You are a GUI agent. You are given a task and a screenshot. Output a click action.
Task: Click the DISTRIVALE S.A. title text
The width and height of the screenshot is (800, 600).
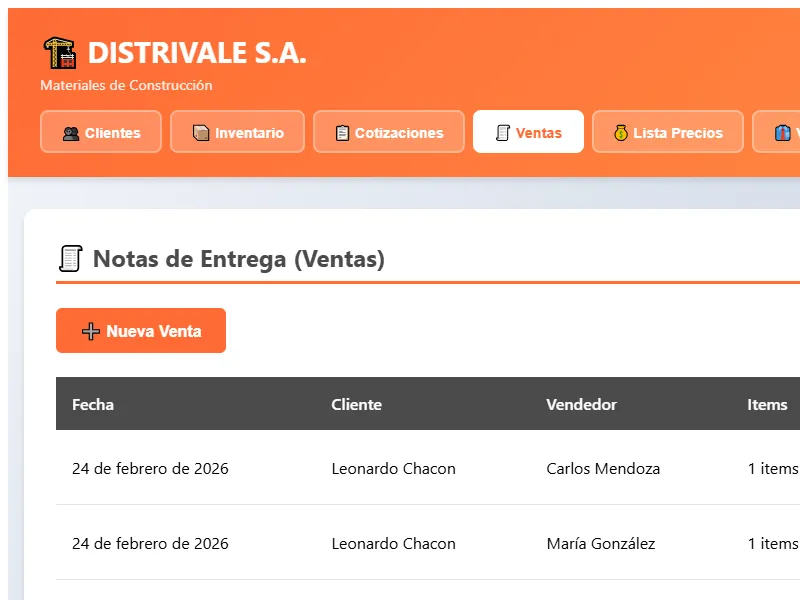198,54
